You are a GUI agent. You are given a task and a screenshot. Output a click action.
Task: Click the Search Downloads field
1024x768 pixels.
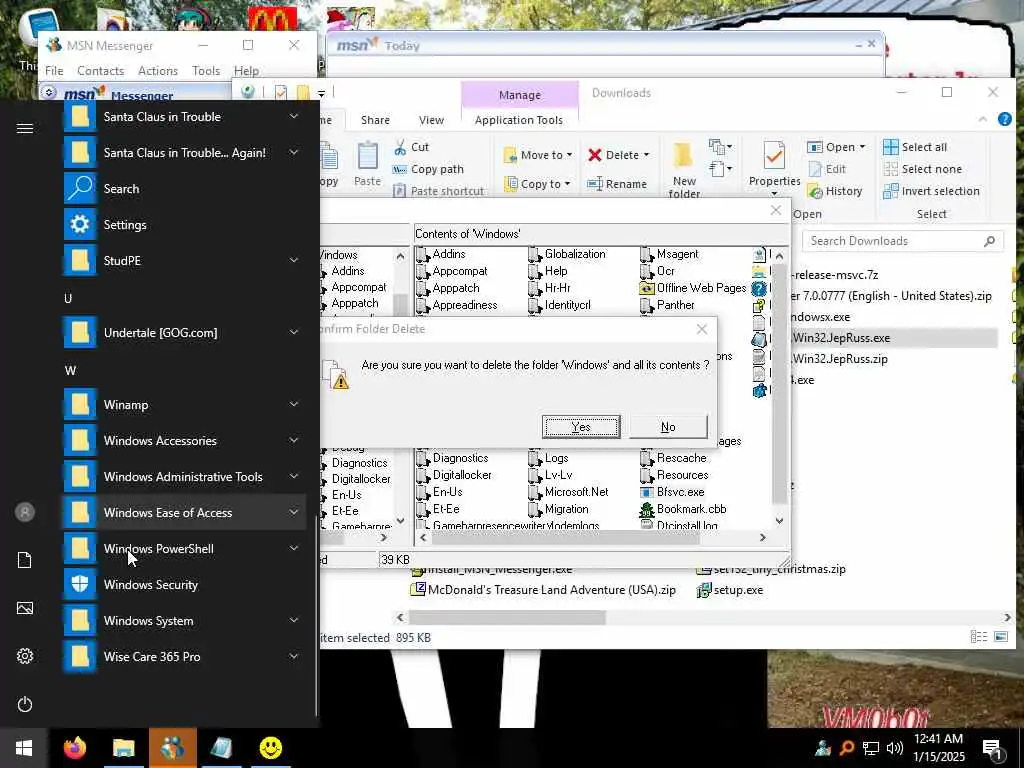tap(903, 241)
